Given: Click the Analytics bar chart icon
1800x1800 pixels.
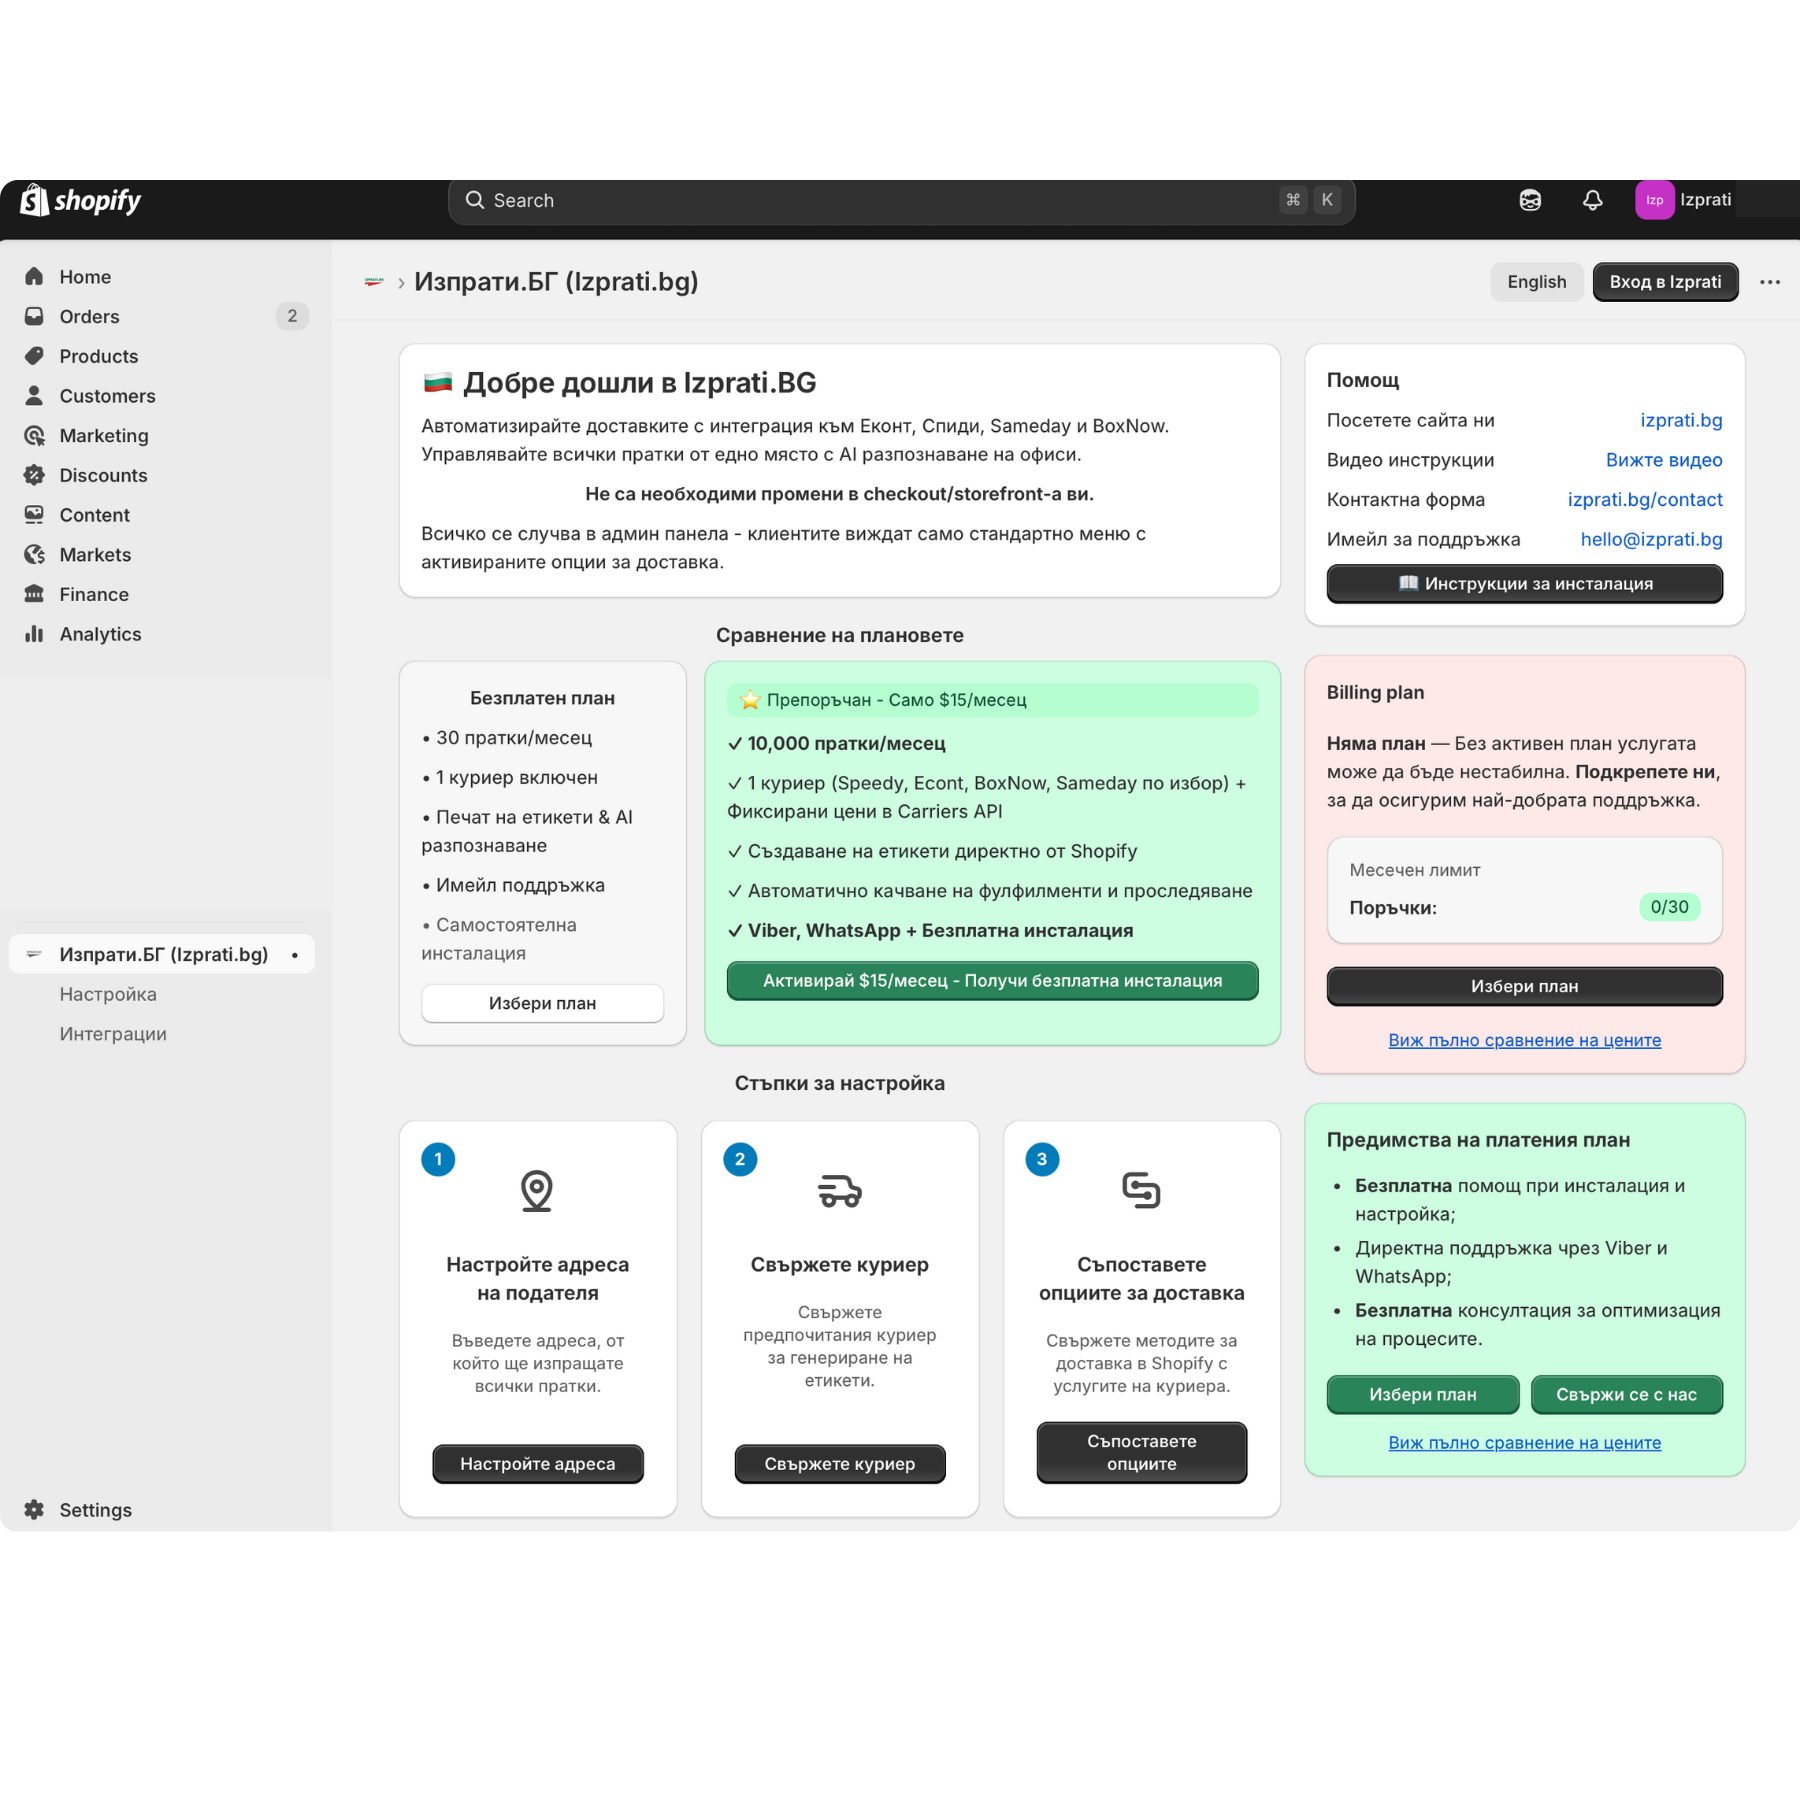Looking at the screenshot, I should click(35, 634).
